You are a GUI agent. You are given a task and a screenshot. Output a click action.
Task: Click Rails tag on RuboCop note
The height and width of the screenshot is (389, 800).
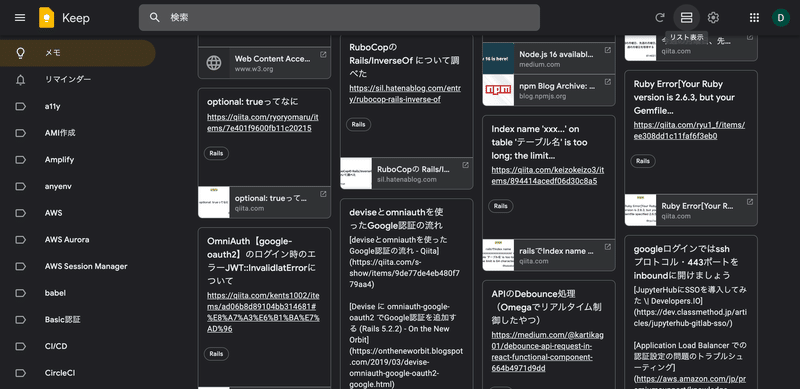click(359, 125)
